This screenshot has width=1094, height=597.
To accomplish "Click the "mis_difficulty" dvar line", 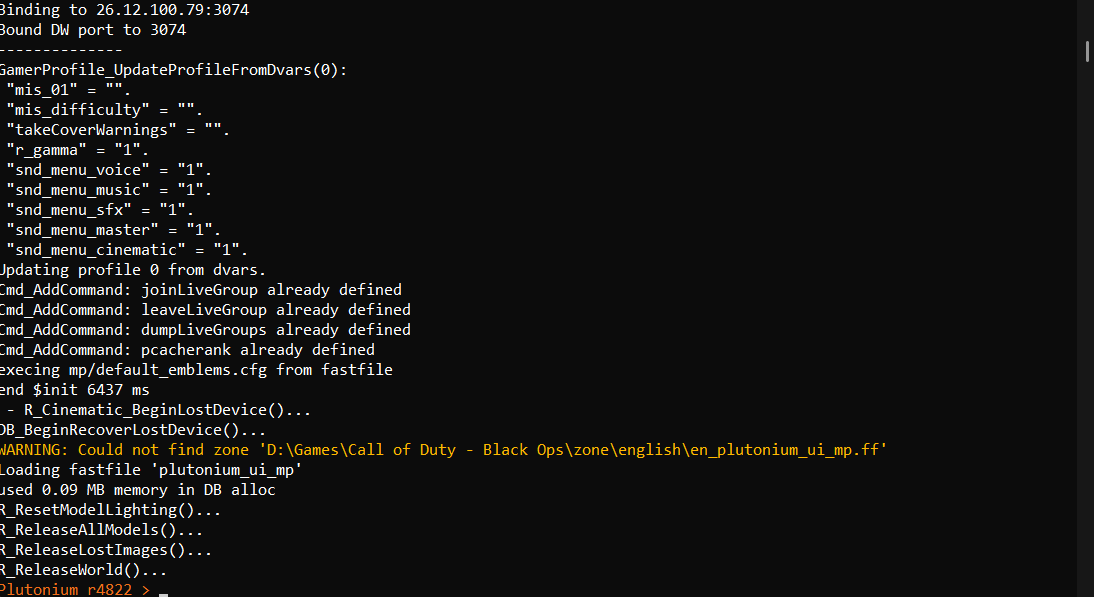I will click(105, 110).
